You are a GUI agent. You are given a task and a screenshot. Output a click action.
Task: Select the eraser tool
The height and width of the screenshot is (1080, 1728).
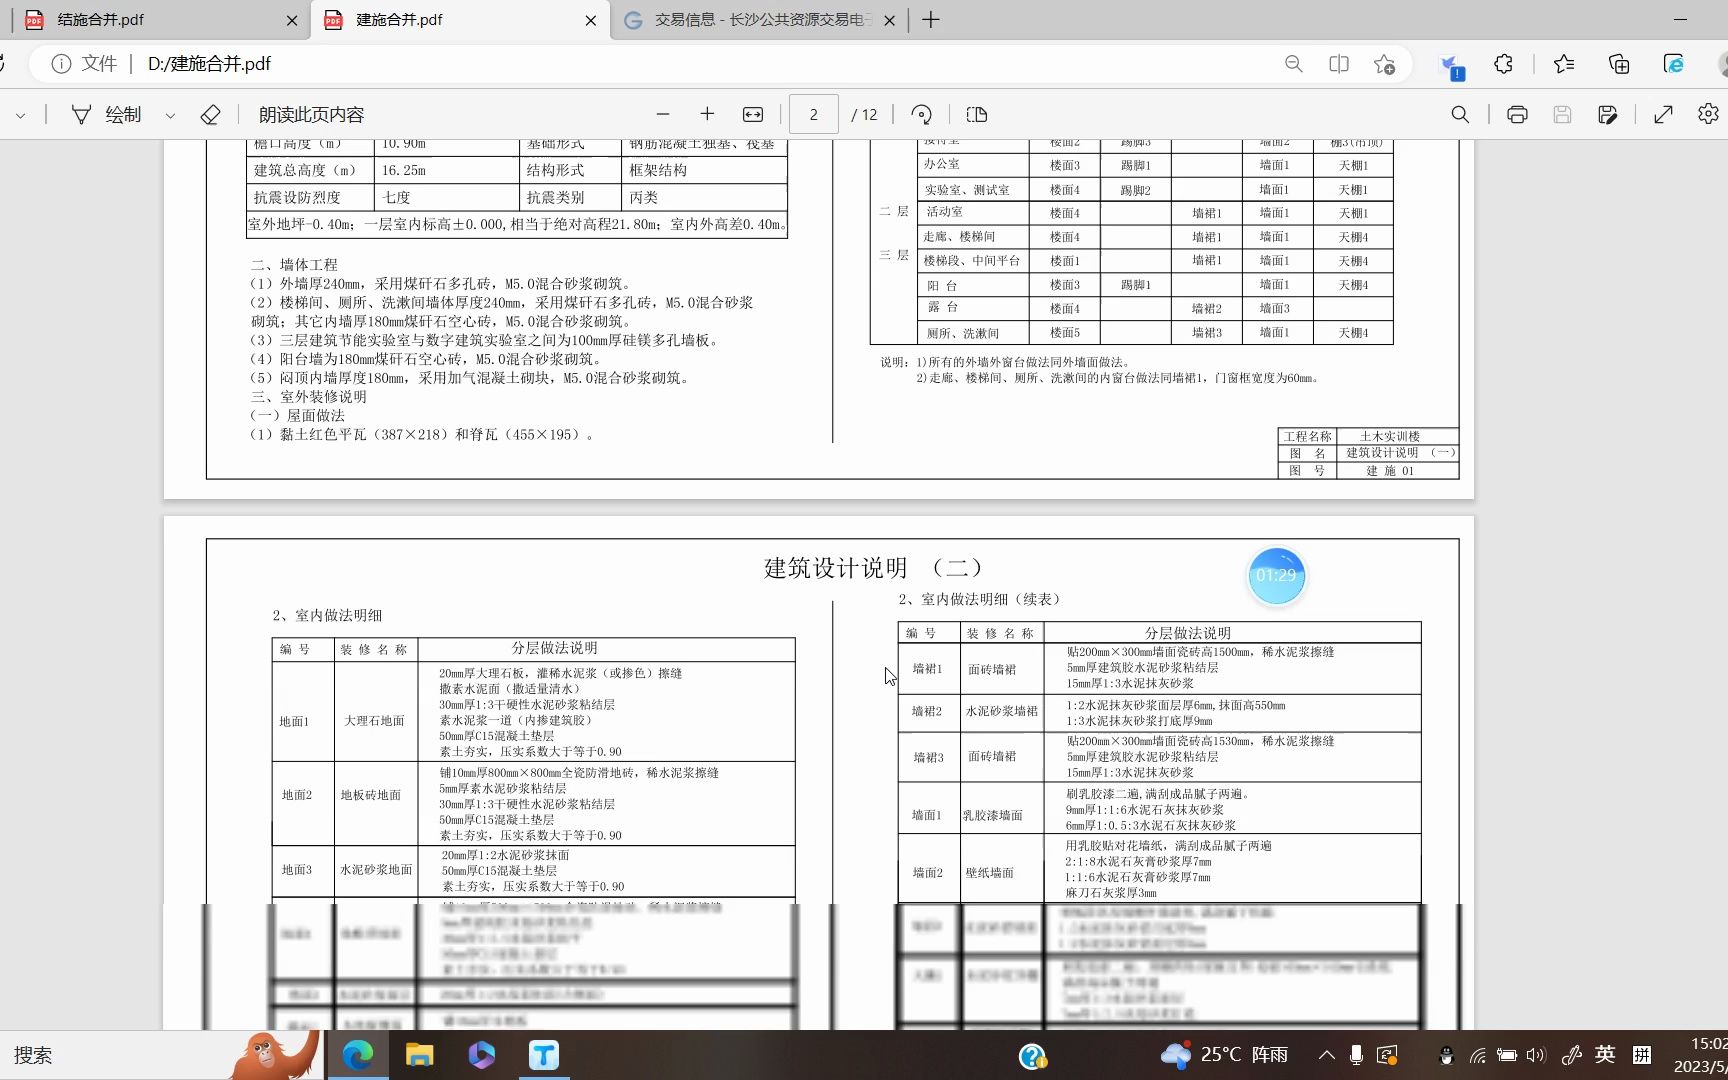point(210,115)
